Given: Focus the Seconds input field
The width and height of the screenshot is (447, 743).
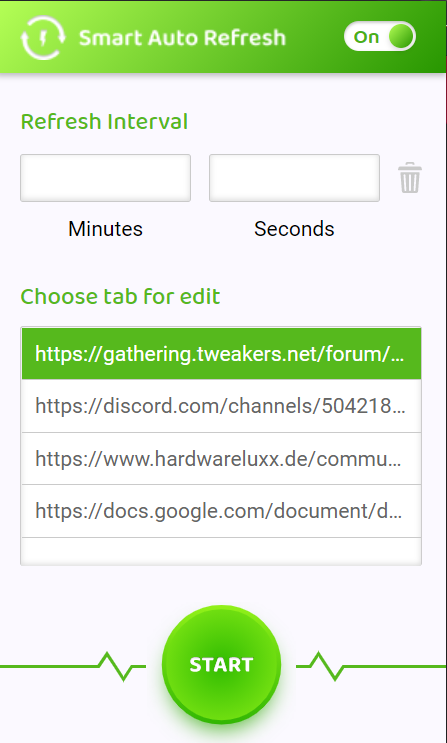Looking at the screenshot, I should [294, 178].
